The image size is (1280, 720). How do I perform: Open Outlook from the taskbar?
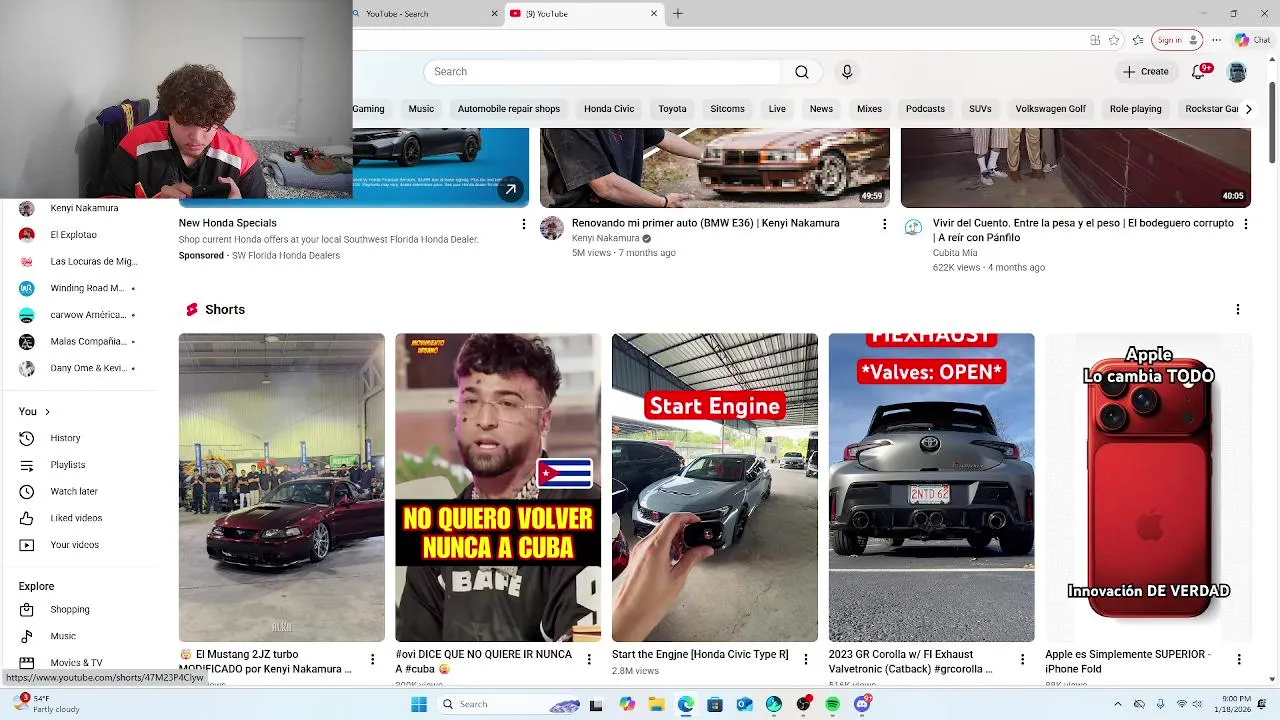click(744, 704)
